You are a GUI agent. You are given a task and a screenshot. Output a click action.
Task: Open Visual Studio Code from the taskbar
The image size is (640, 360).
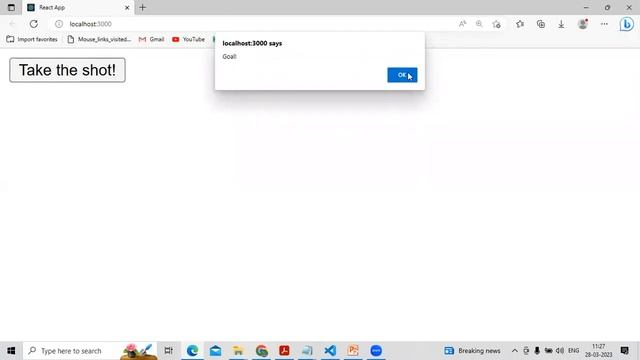[330, 351]
